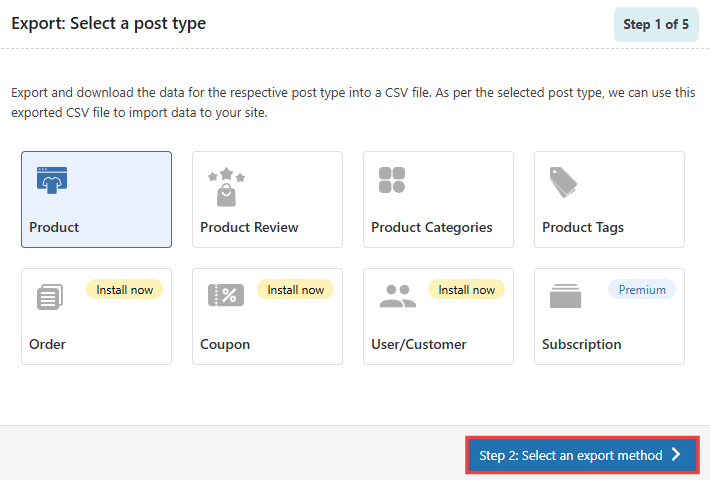Click the Subscription stack icon

565,296
